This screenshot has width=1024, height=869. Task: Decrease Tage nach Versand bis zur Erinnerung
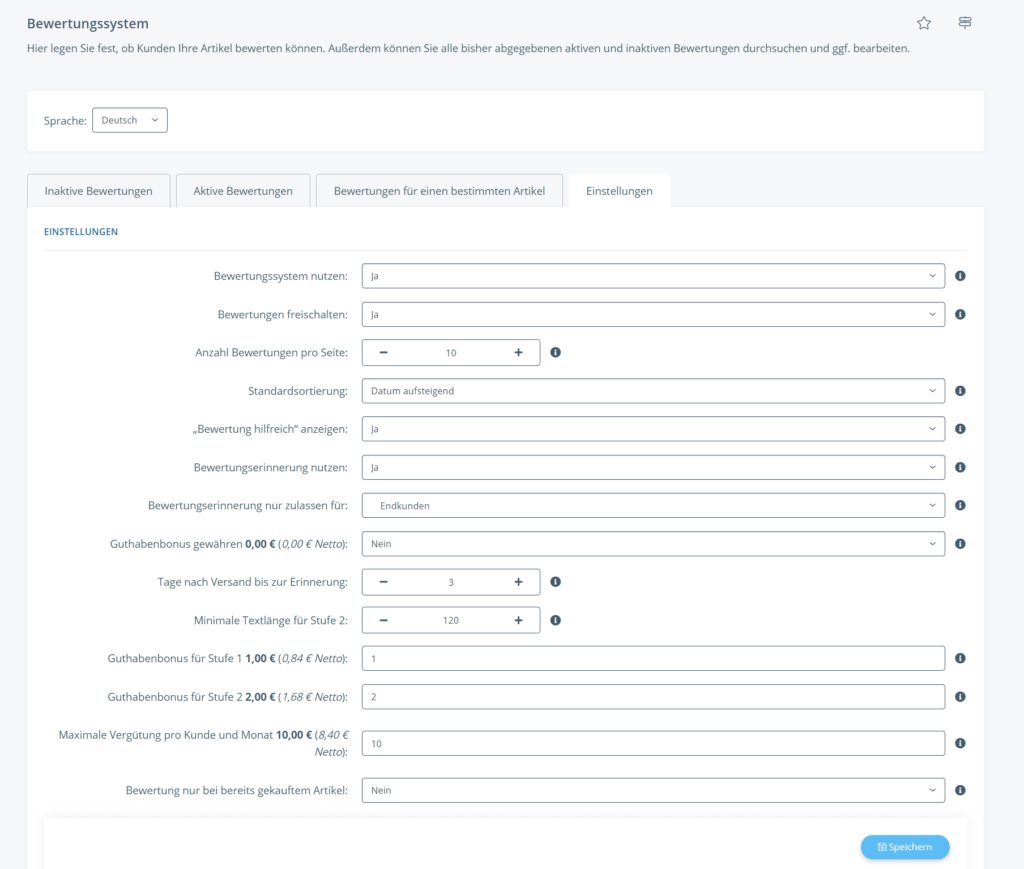pyautogui.click(x=383, y=582)
